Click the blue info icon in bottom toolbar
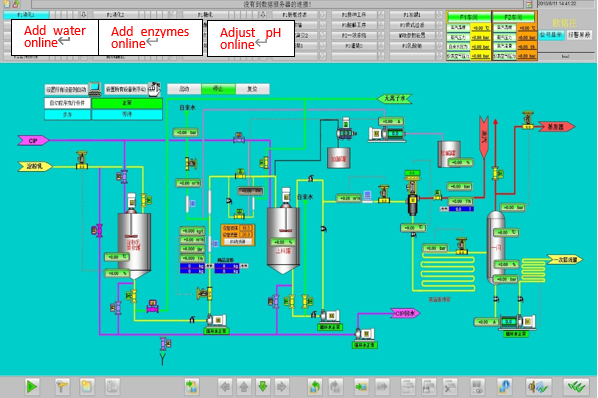This screenshot has height=398, width=598. pos(504,387)
